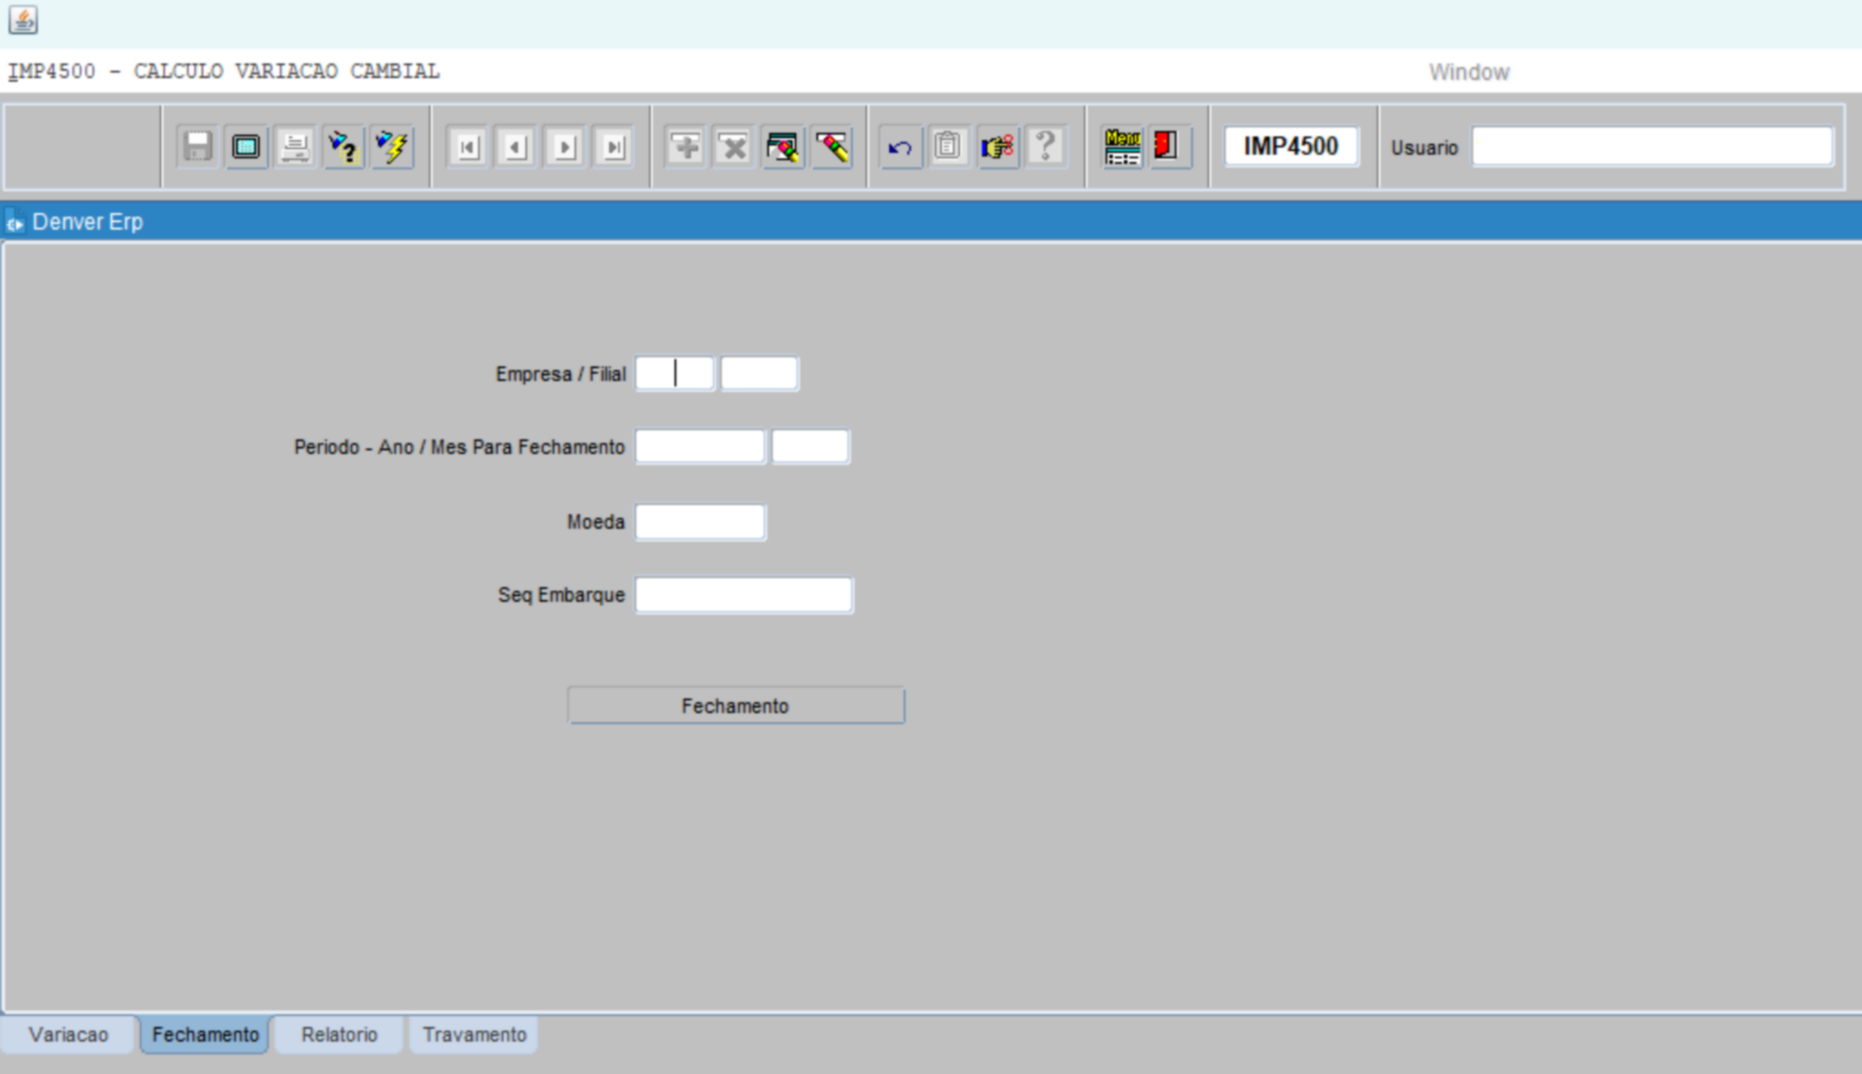This screenshot has height=1074, width=1862.
Task: Click the print icon in toolbar
Action: click(x=295, y=147)
